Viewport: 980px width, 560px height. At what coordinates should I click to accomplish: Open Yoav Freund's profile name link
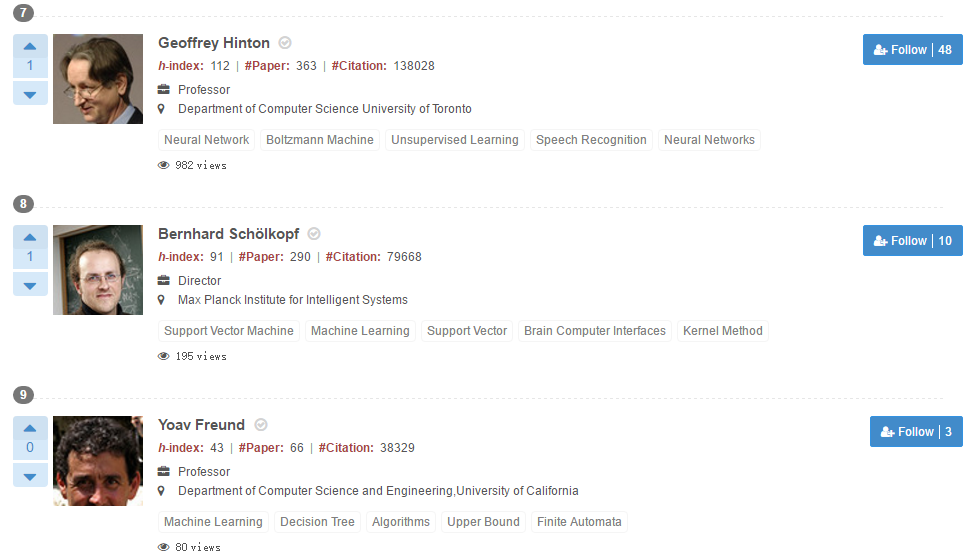[201, 425]
